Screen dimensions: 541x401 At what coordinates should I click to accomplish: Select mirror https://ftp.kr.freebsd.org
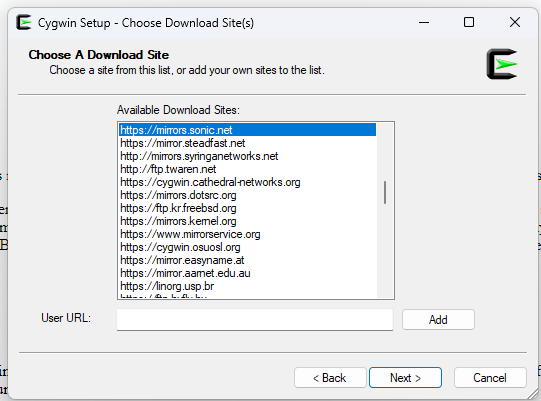(247, 208)
